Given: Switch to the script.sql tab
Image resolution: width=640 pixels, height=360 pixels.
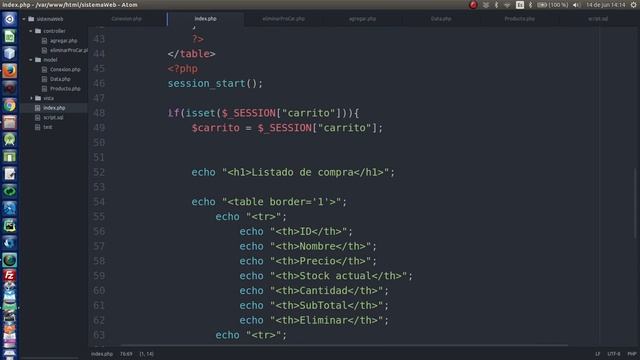Looking at the screenshot, I should point(598,19).
